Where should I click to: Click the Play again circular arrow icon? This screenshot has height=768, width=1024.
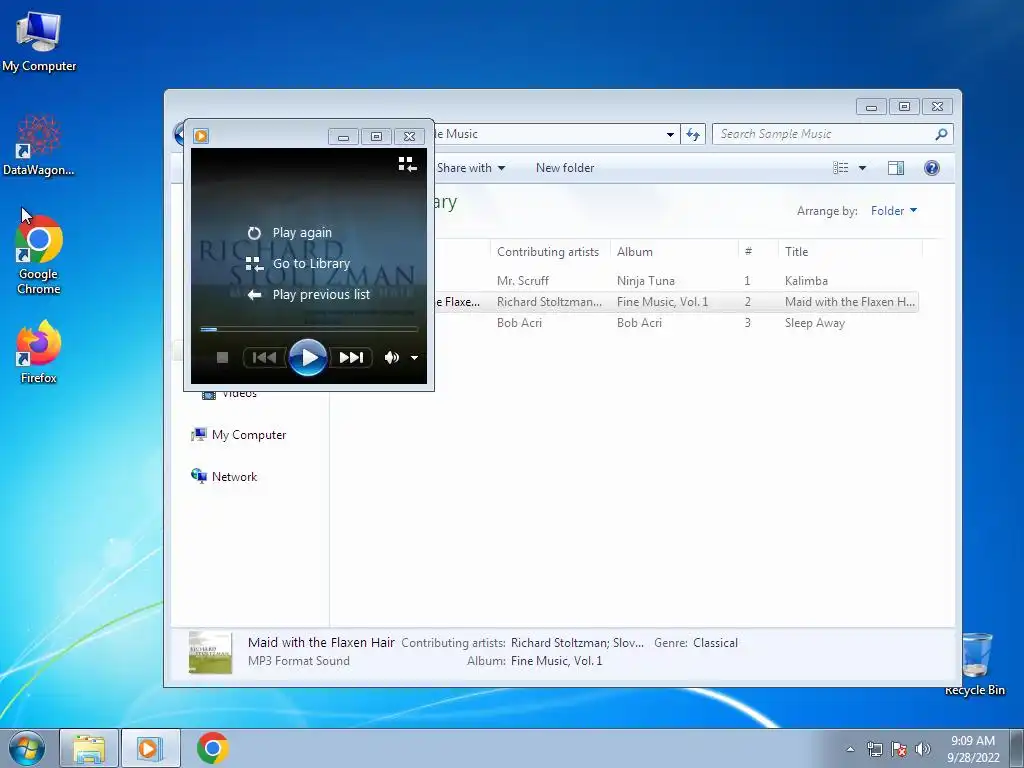(x=254, y=232)
